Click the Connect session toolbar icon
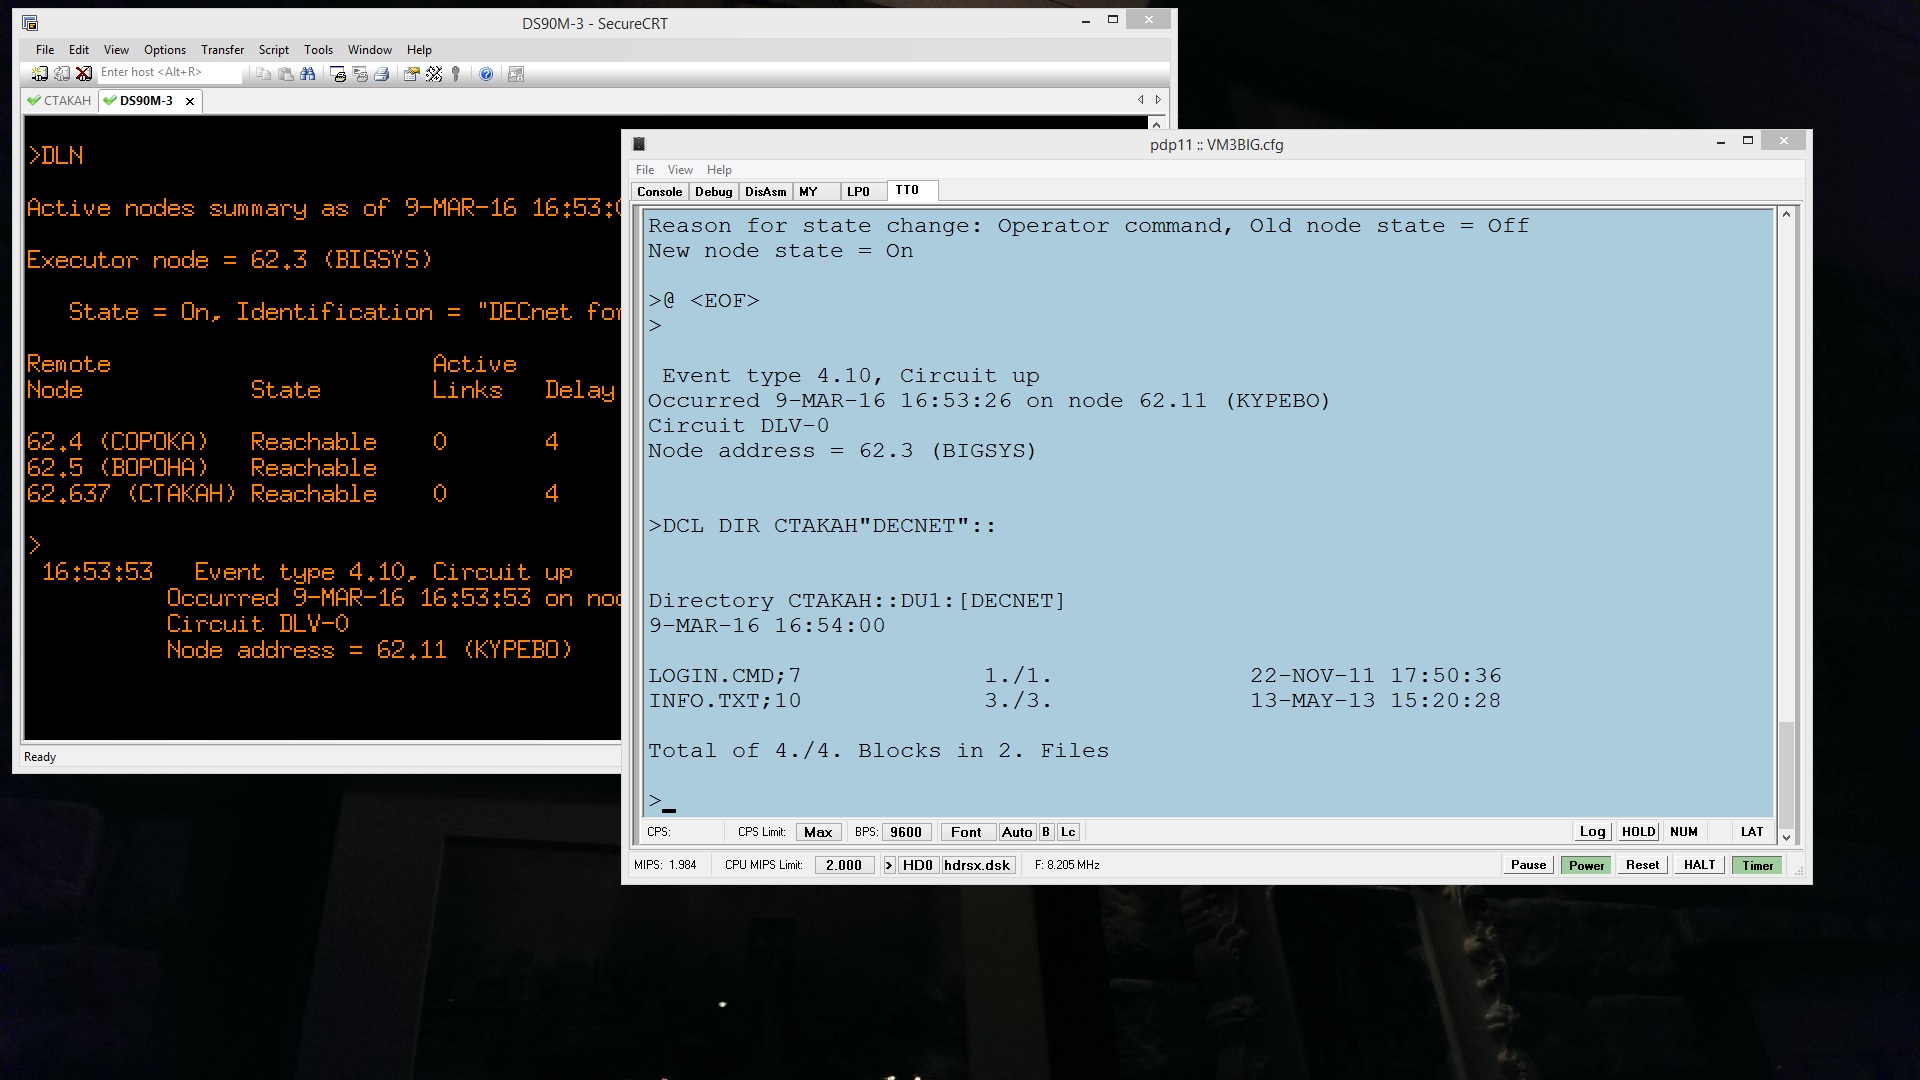Screen dimensions: 1920x1080 40,74
